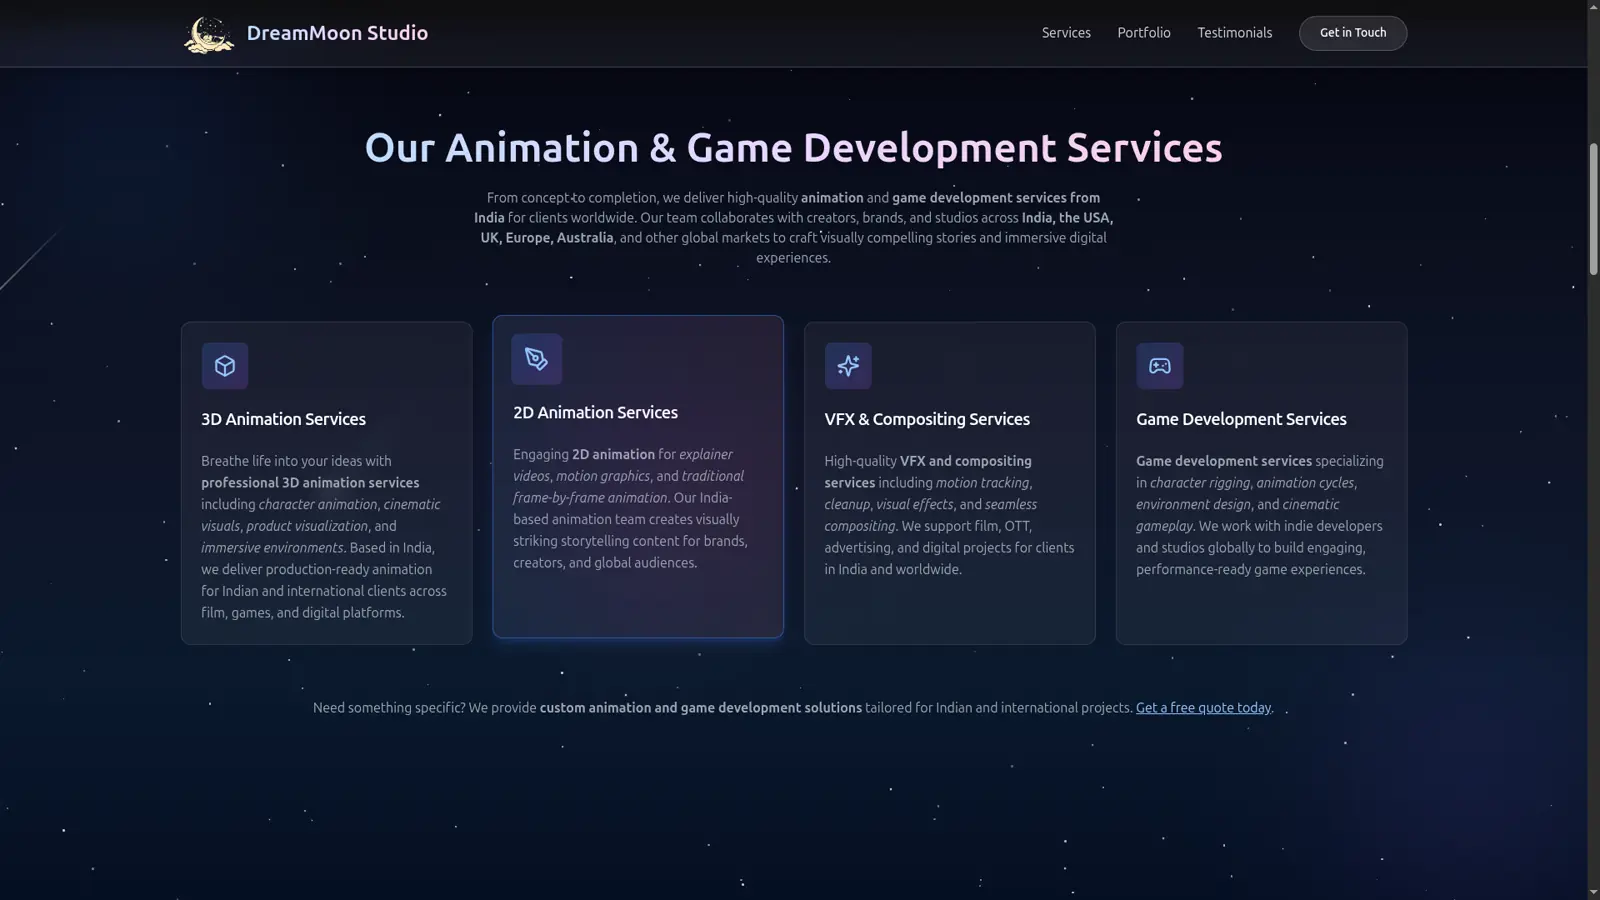1600x900 pixels.
Task: Open the Portfolio nav item
Action: click(1144, 33)
